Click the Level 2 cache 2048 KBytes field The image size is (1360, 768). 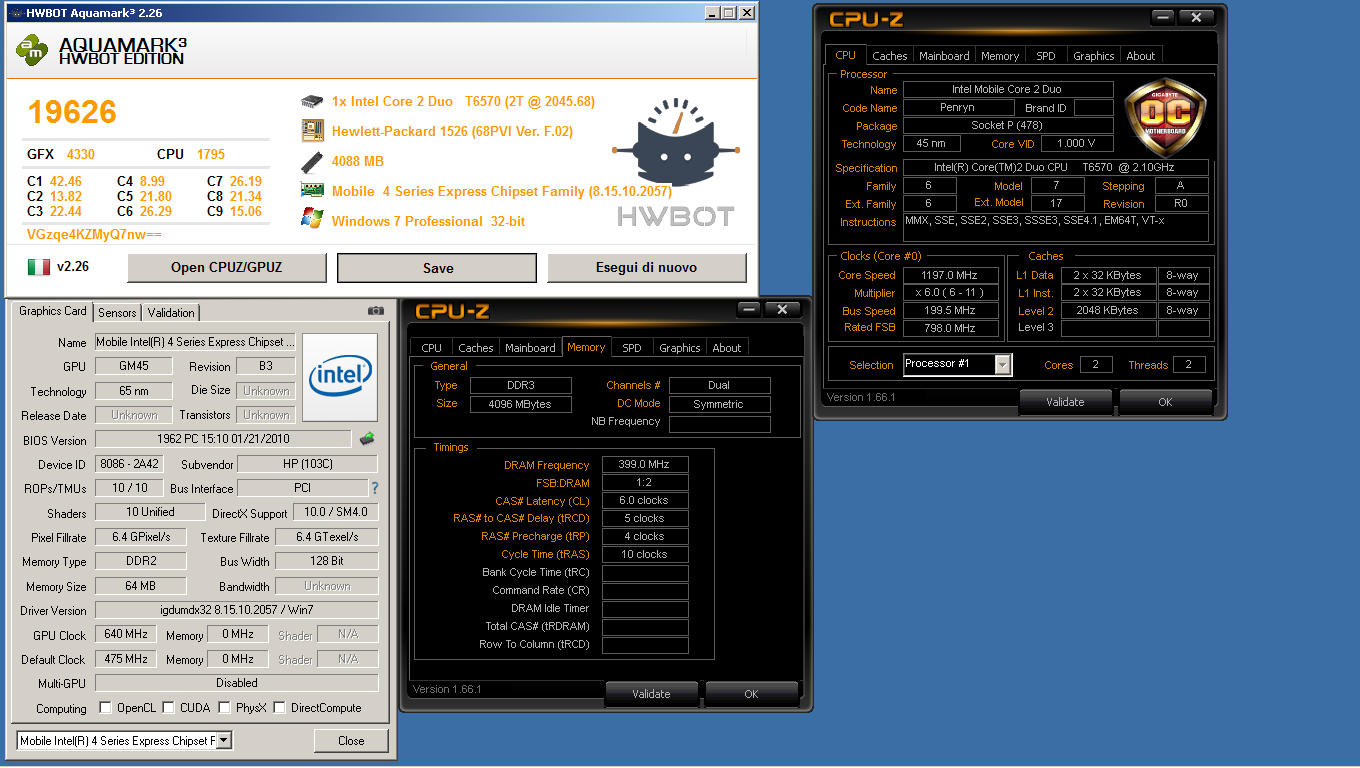point(1107,311)
